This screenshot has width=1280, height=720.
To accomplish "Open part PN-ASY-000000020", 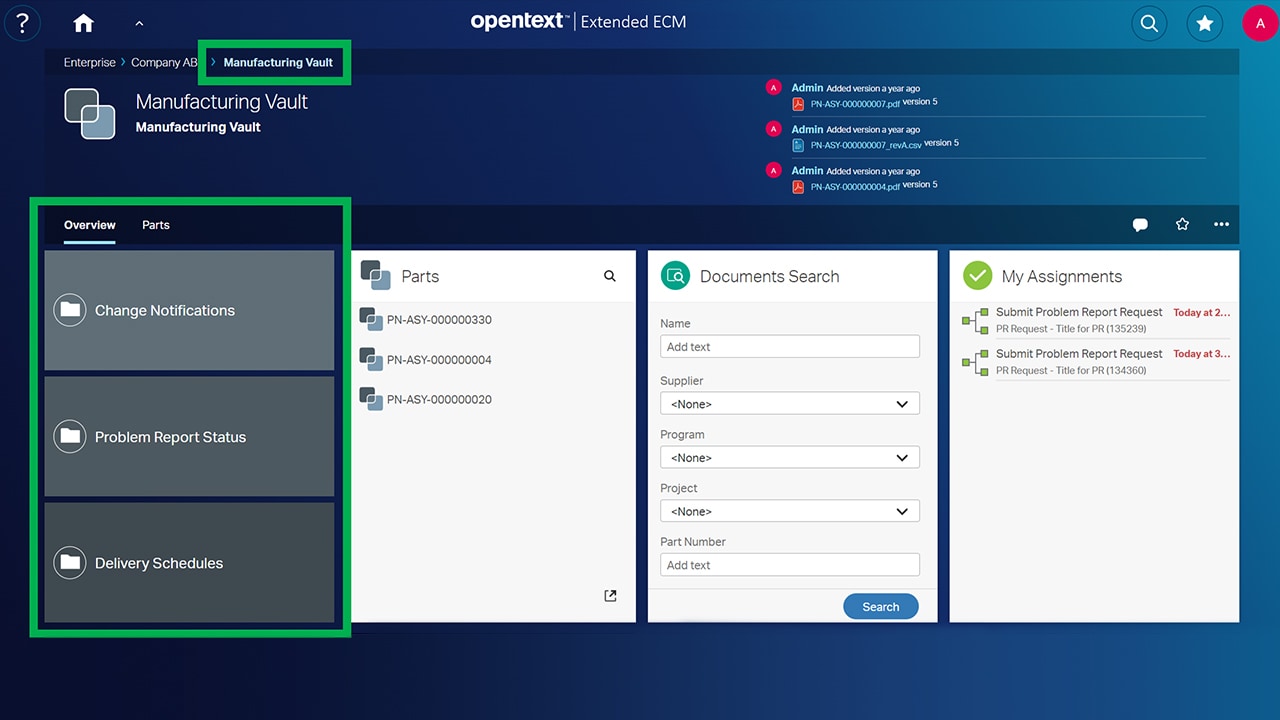I will (x=439, y=399).
